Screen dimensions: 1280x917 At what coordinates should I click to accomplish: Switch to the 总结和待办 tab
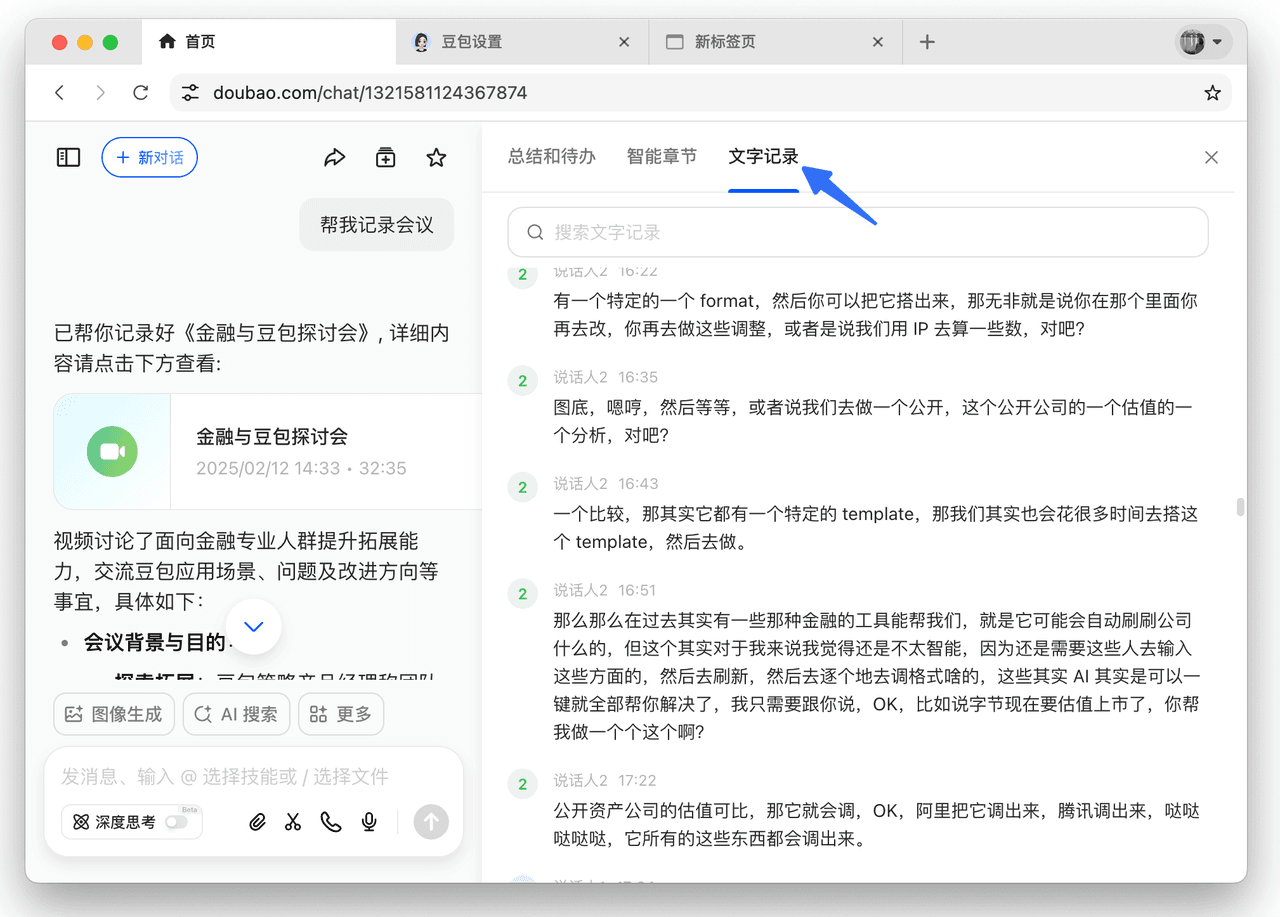point(552,157)
